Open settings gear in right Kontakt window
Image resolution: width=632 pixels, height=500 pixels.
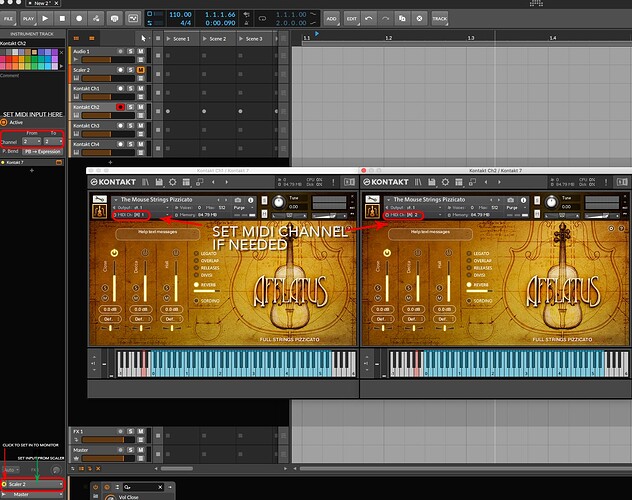point(445,182)
